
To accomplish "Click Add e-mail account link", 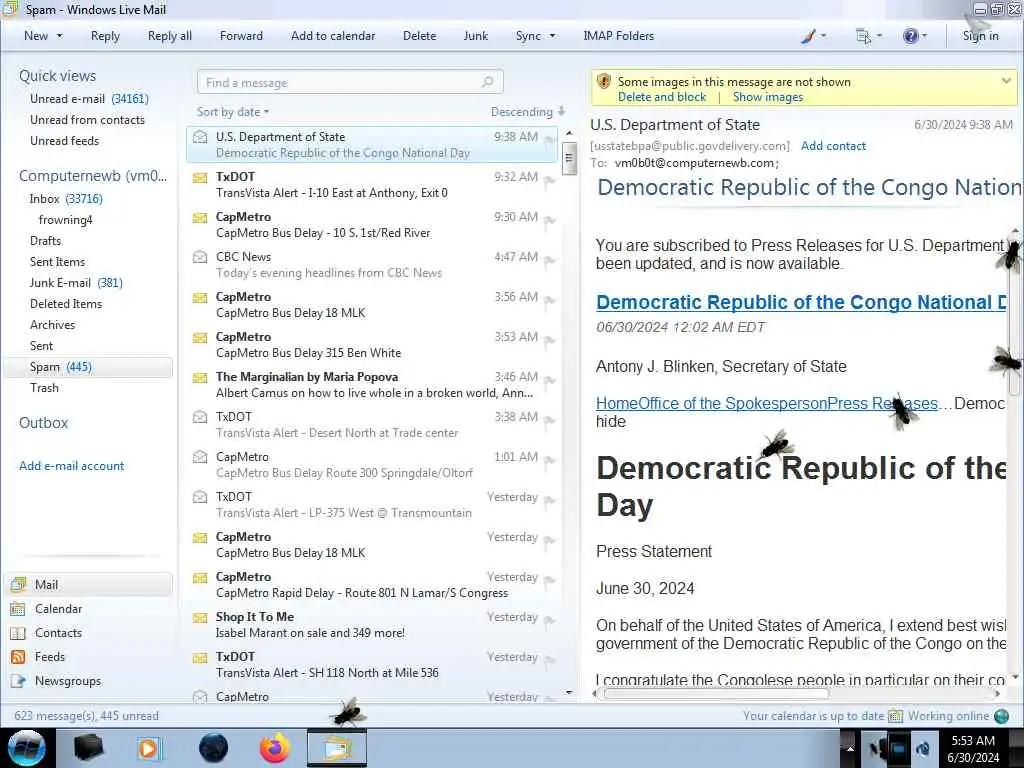I will (x=71, y=466).
